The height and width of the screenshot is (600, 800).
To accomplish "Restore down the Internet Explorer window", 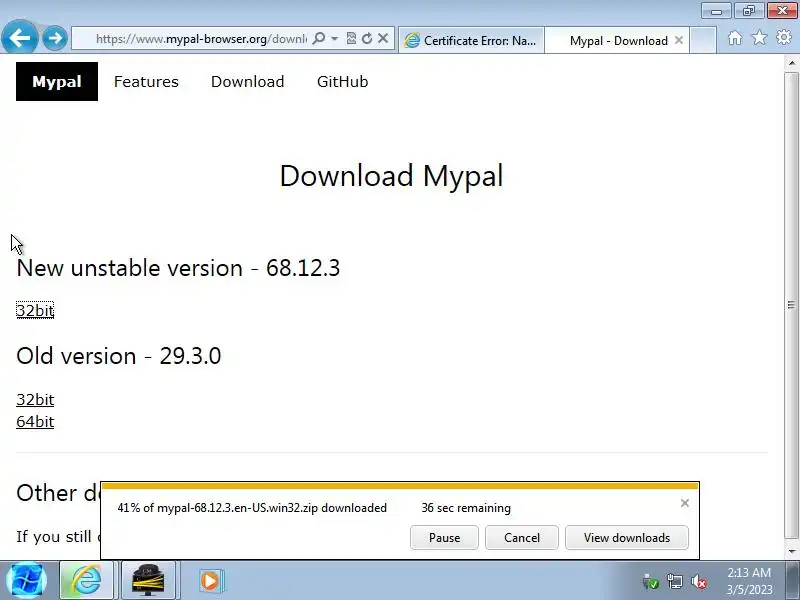I will tap(748, 11).
